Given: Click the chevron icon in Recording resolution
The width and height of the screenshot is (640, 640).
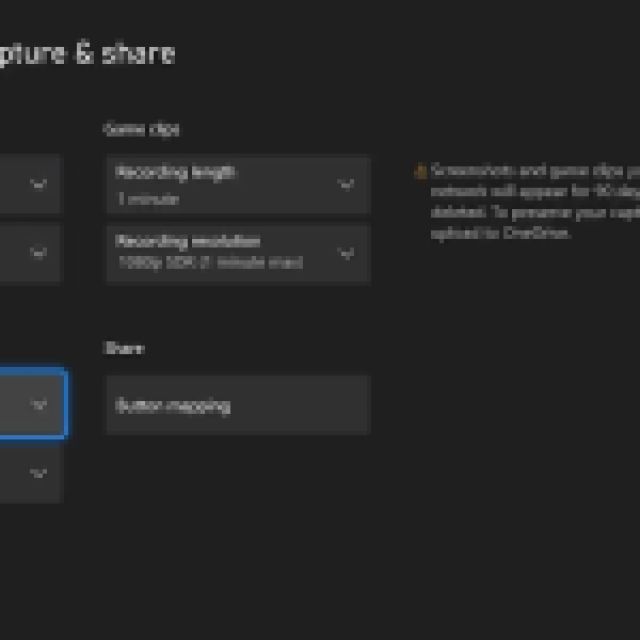Looking at the screenshot, I should 346,254.
